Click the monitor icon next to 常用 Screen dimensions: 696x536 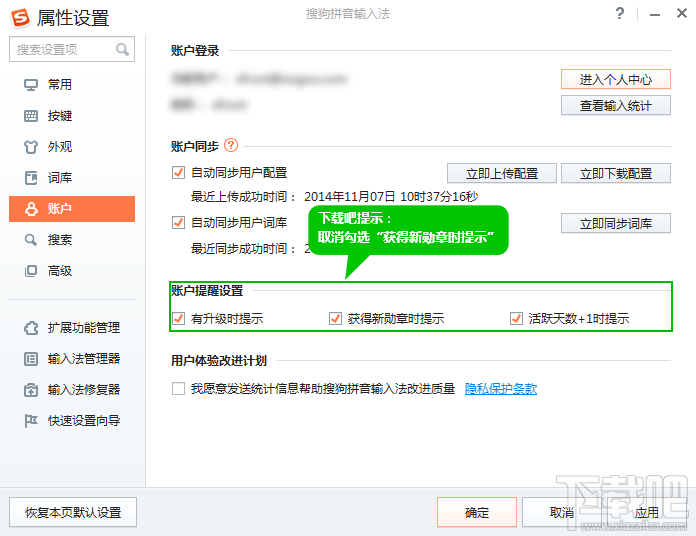31,84
